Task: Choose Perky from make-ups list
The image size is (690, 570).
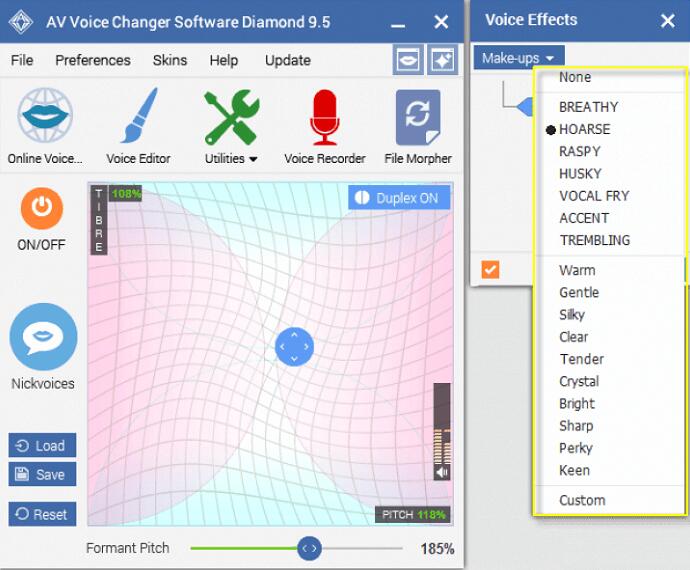Action: 576,448
